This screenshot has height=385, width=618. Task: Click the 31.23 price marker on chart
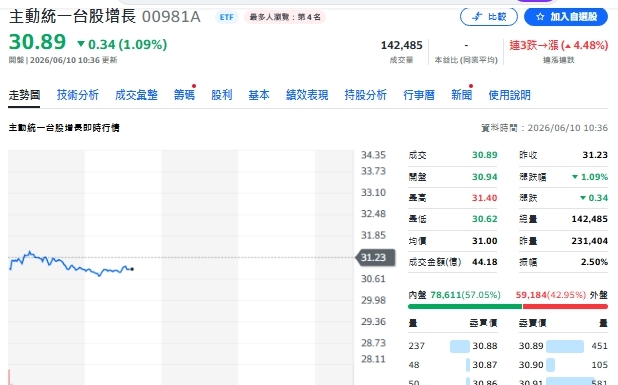pos(375,257)
